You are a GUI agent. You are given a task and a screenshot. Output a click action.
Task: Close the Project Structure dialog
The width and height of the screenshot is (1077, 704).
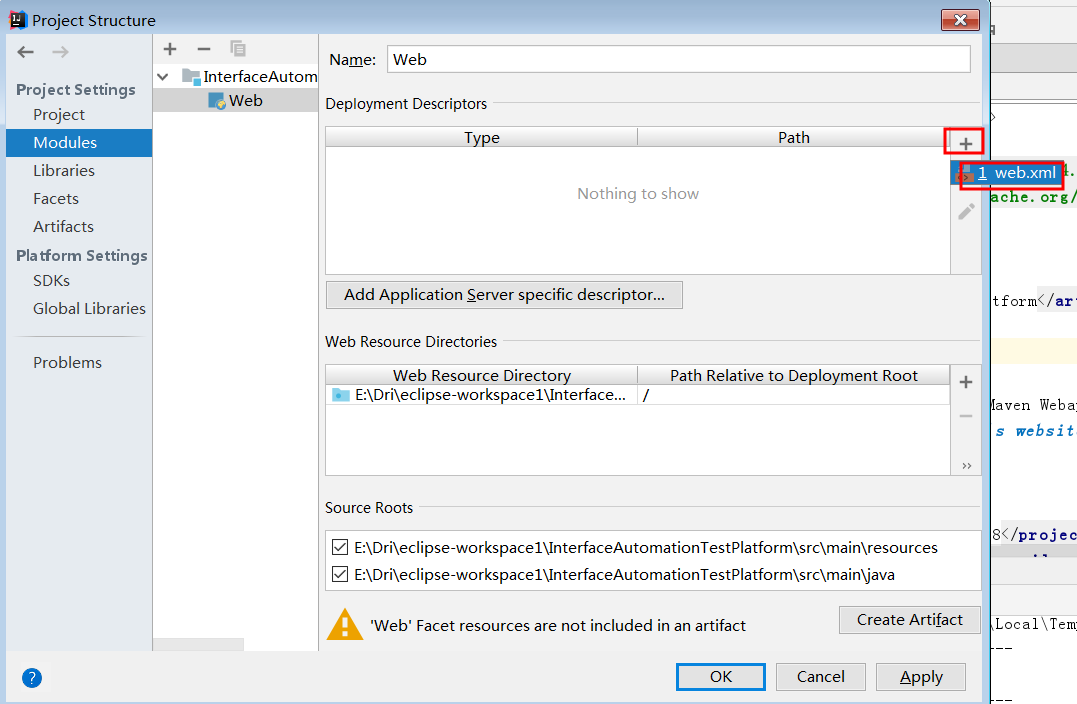960,20
